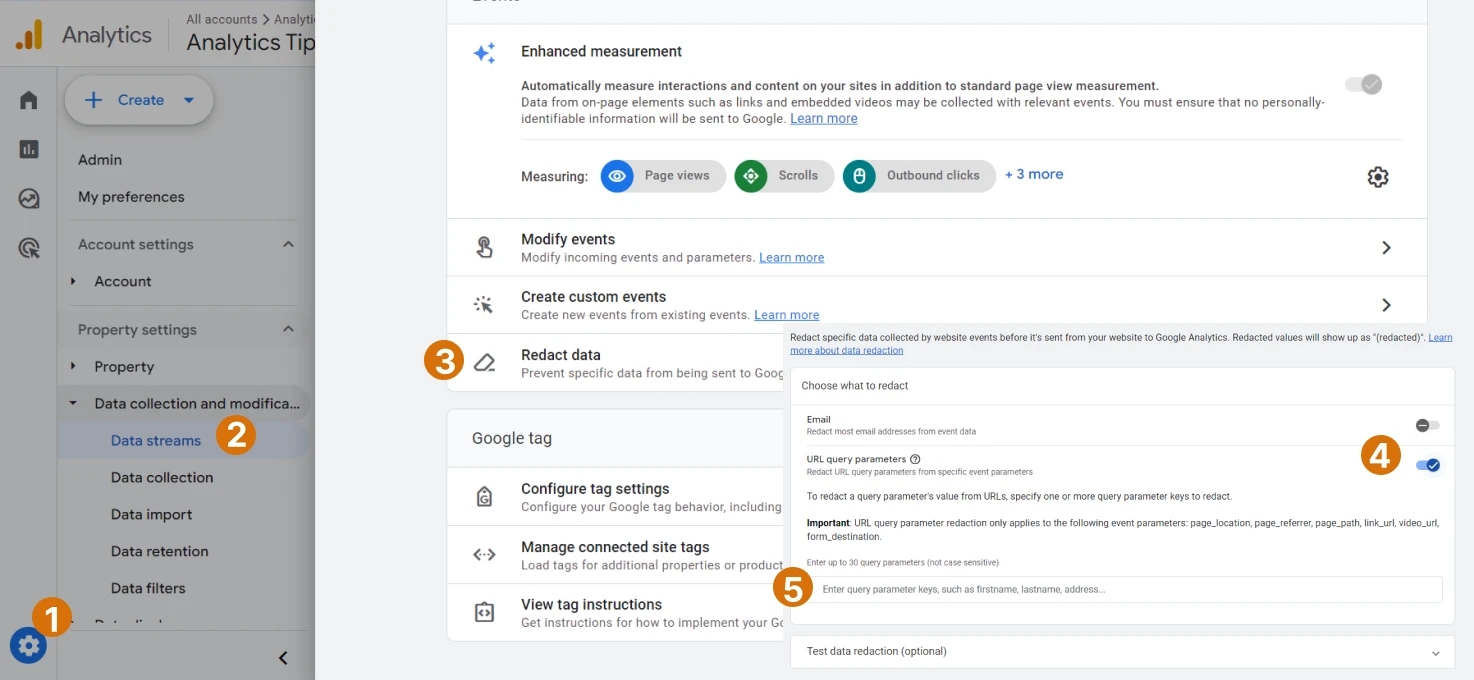Open the Explore icon in sidebar
Screen dimensions: 1474x680
click(29, 199)
